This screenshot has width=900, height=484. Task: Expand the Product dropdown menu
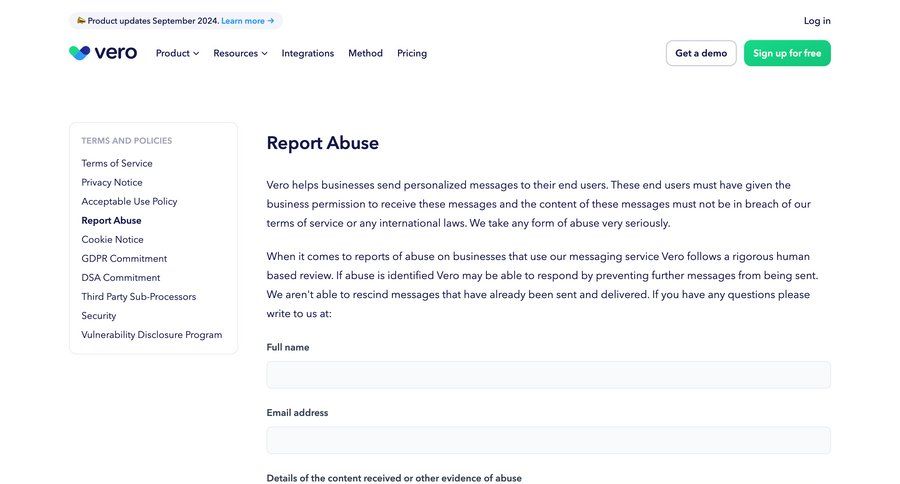177,53
